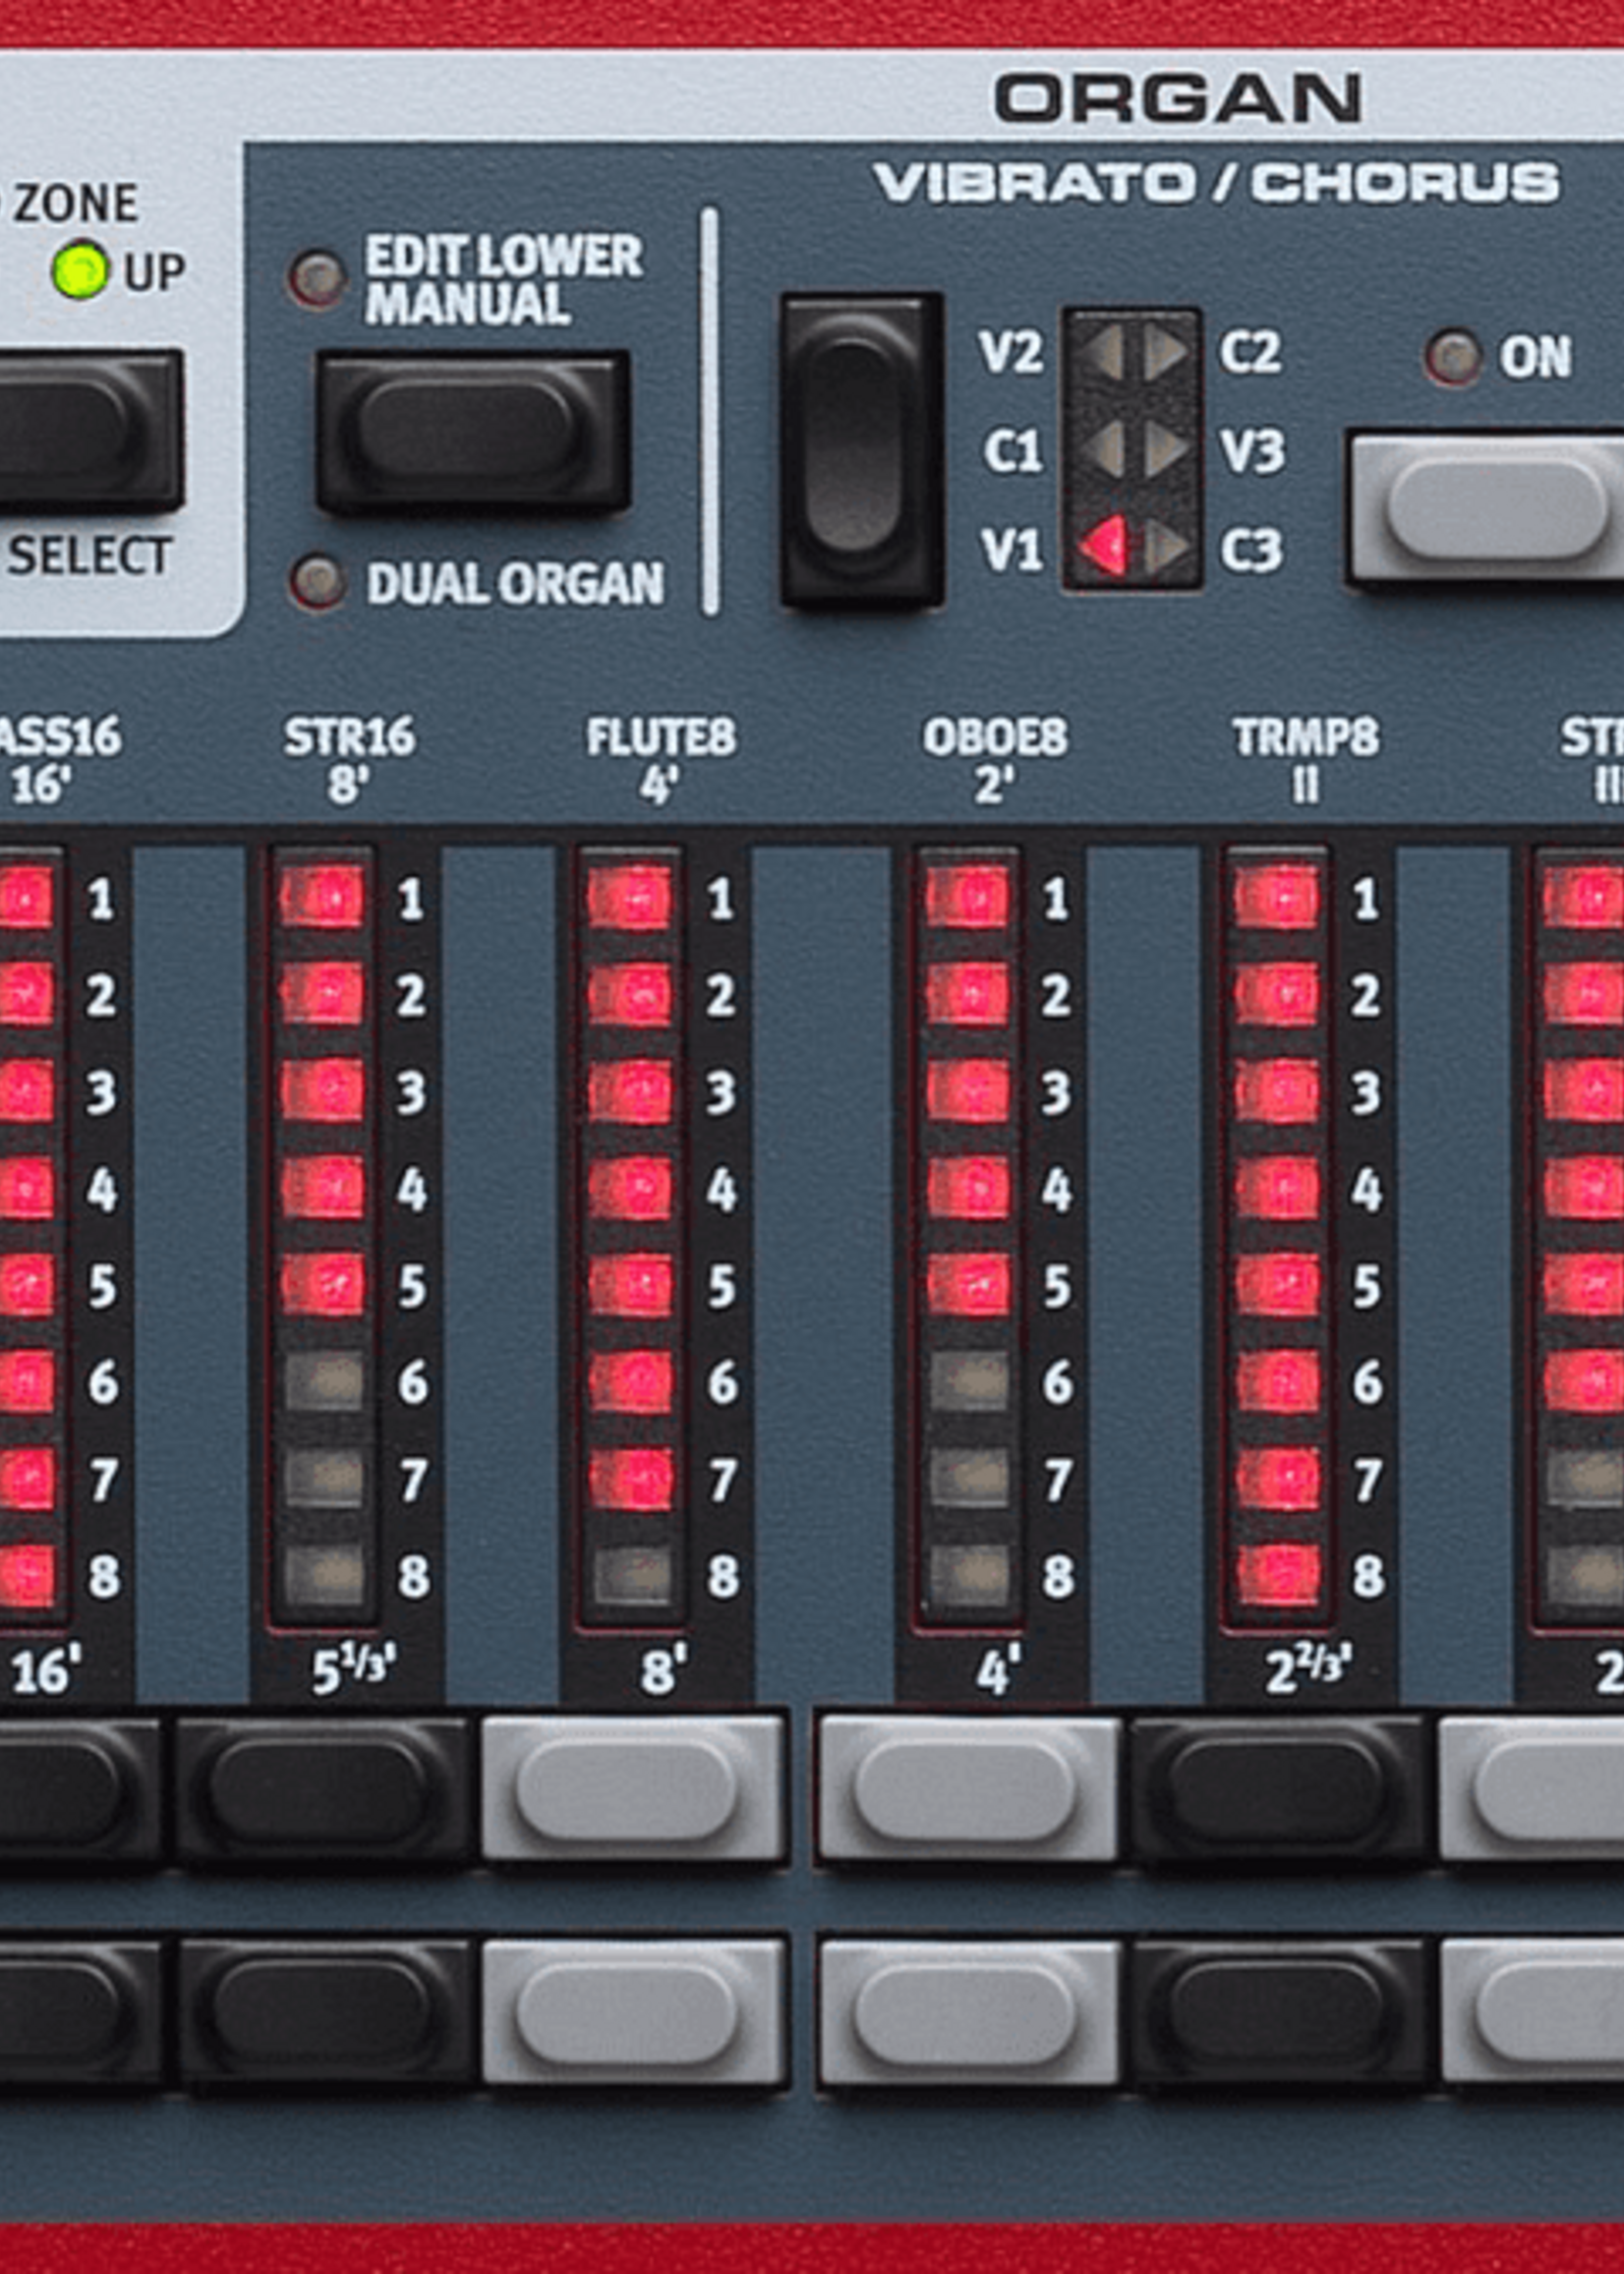Click the EDIT LOWER MANUAL label
Screen dimensions: 1624x2274
[504, 281]
